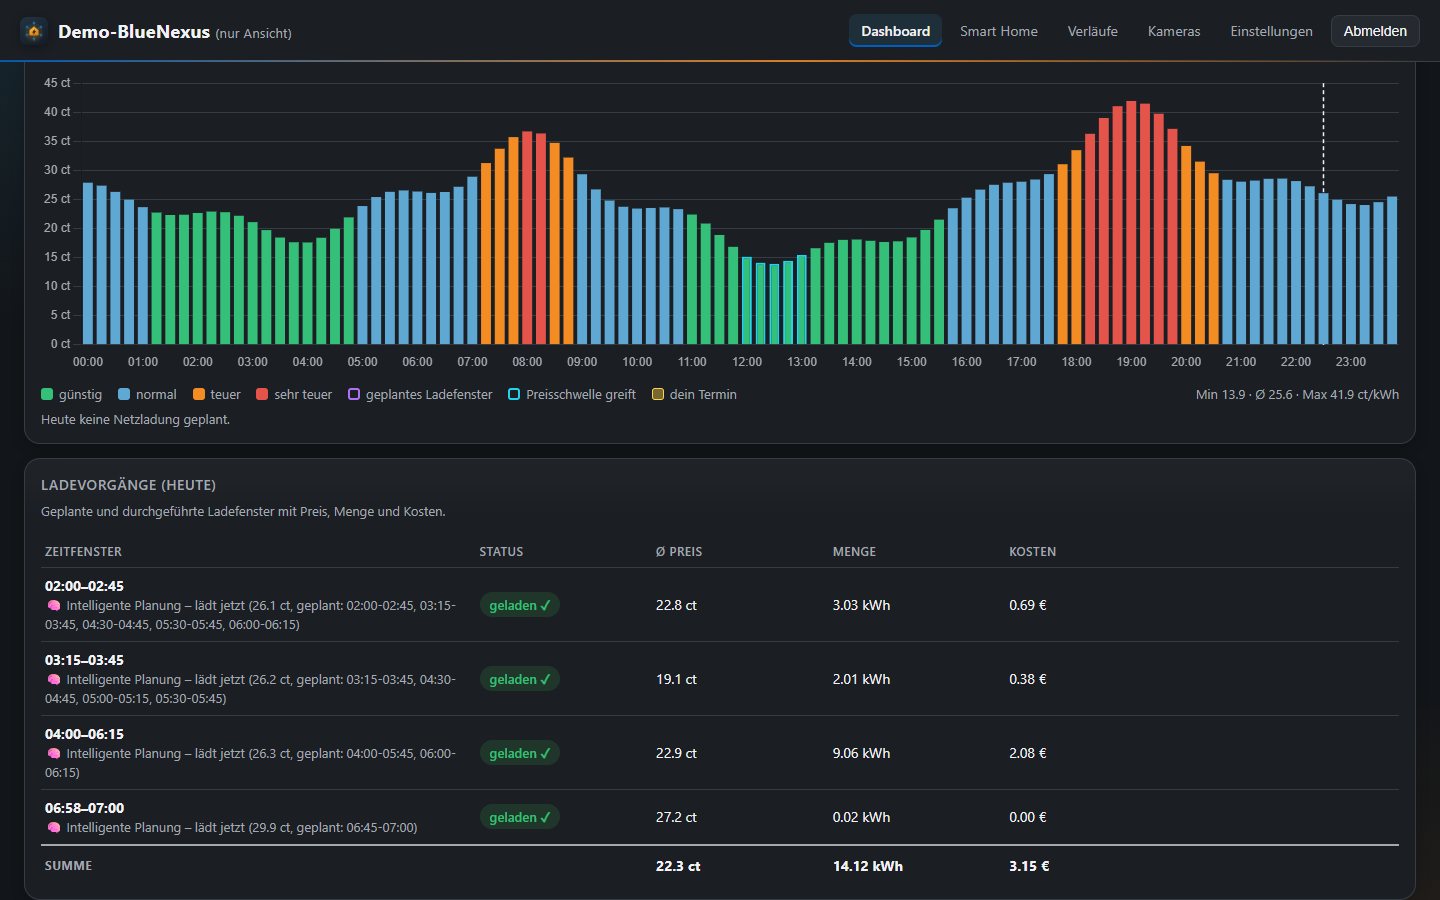Viewport: 1440px width, 900px height.
Task: Click the LADEVORGÄNGE (HEUTE) section heading
Action: point(128,485)
